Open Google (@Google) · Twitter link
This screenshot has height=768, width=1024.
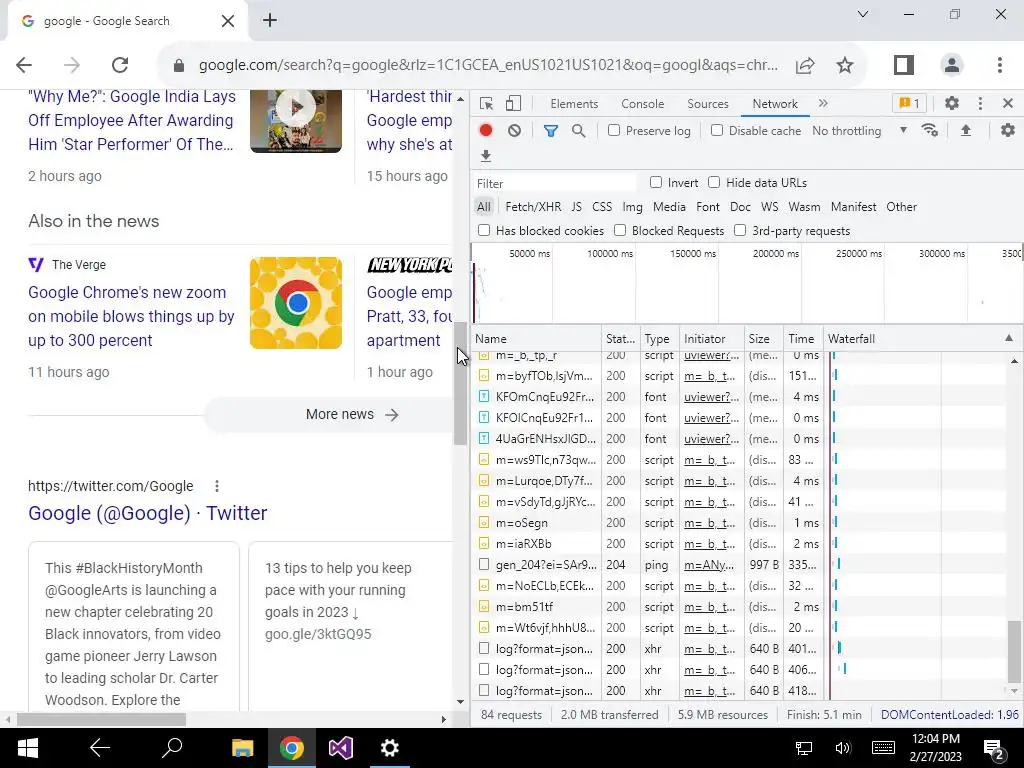148,513
